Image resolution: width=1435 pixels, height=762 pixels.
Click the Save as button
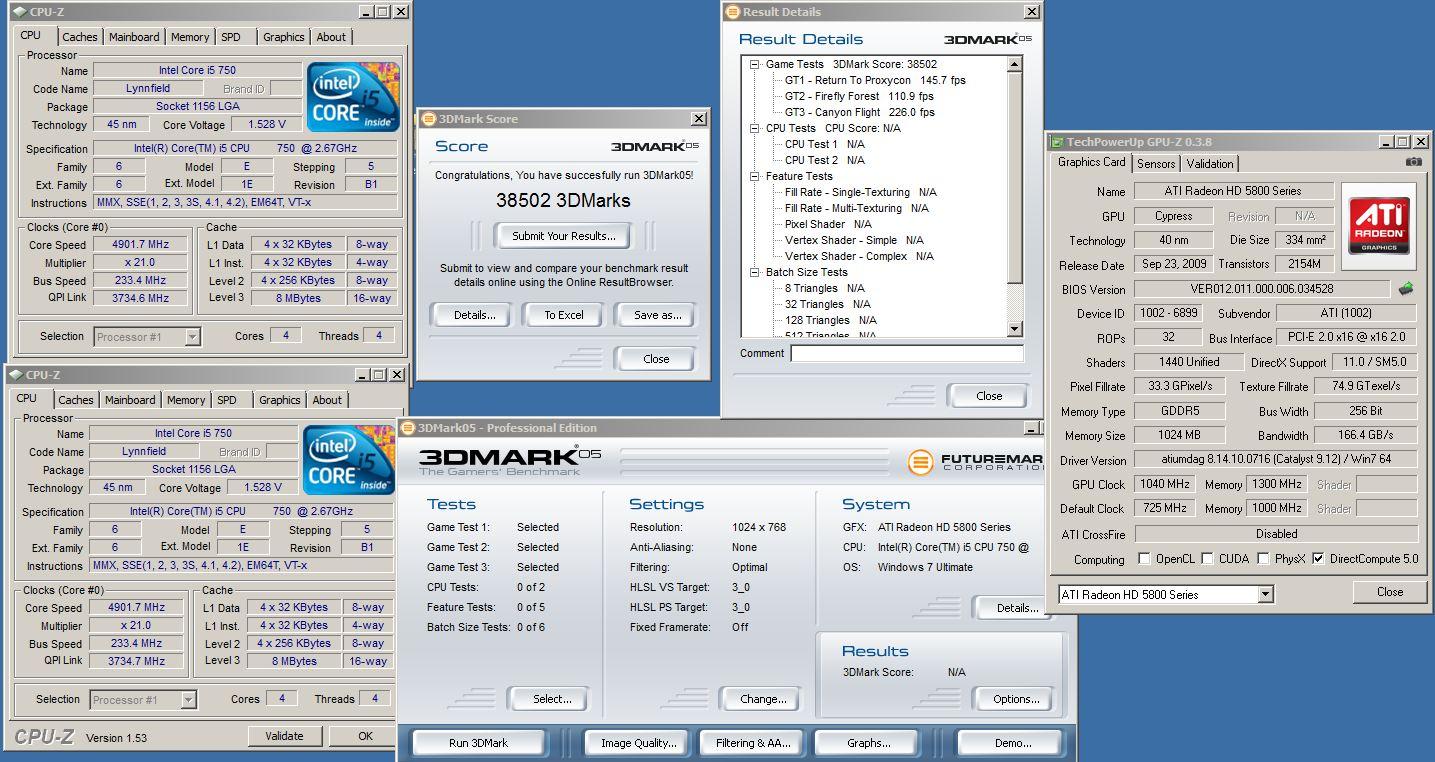pyautogui.click(x=657, y=315)
